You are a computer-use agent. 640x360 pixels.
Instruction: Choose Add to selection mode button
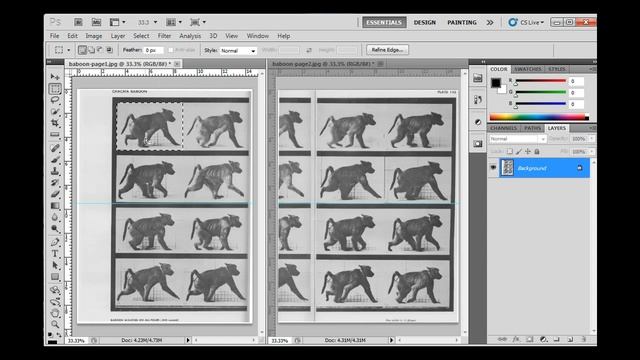point(91,50)
